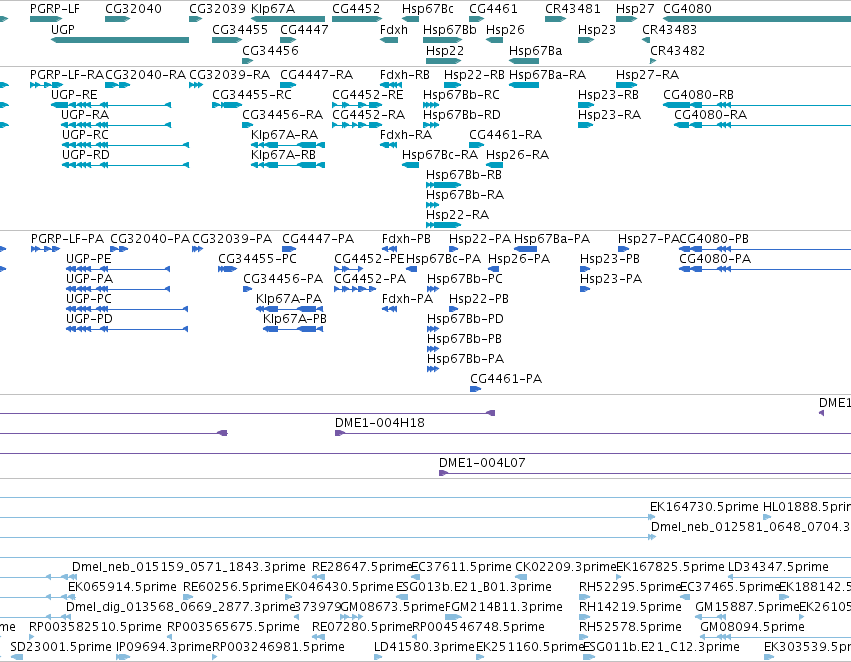
Task: Click the Hsp67Bb gene label
Action: coord(450,30)
